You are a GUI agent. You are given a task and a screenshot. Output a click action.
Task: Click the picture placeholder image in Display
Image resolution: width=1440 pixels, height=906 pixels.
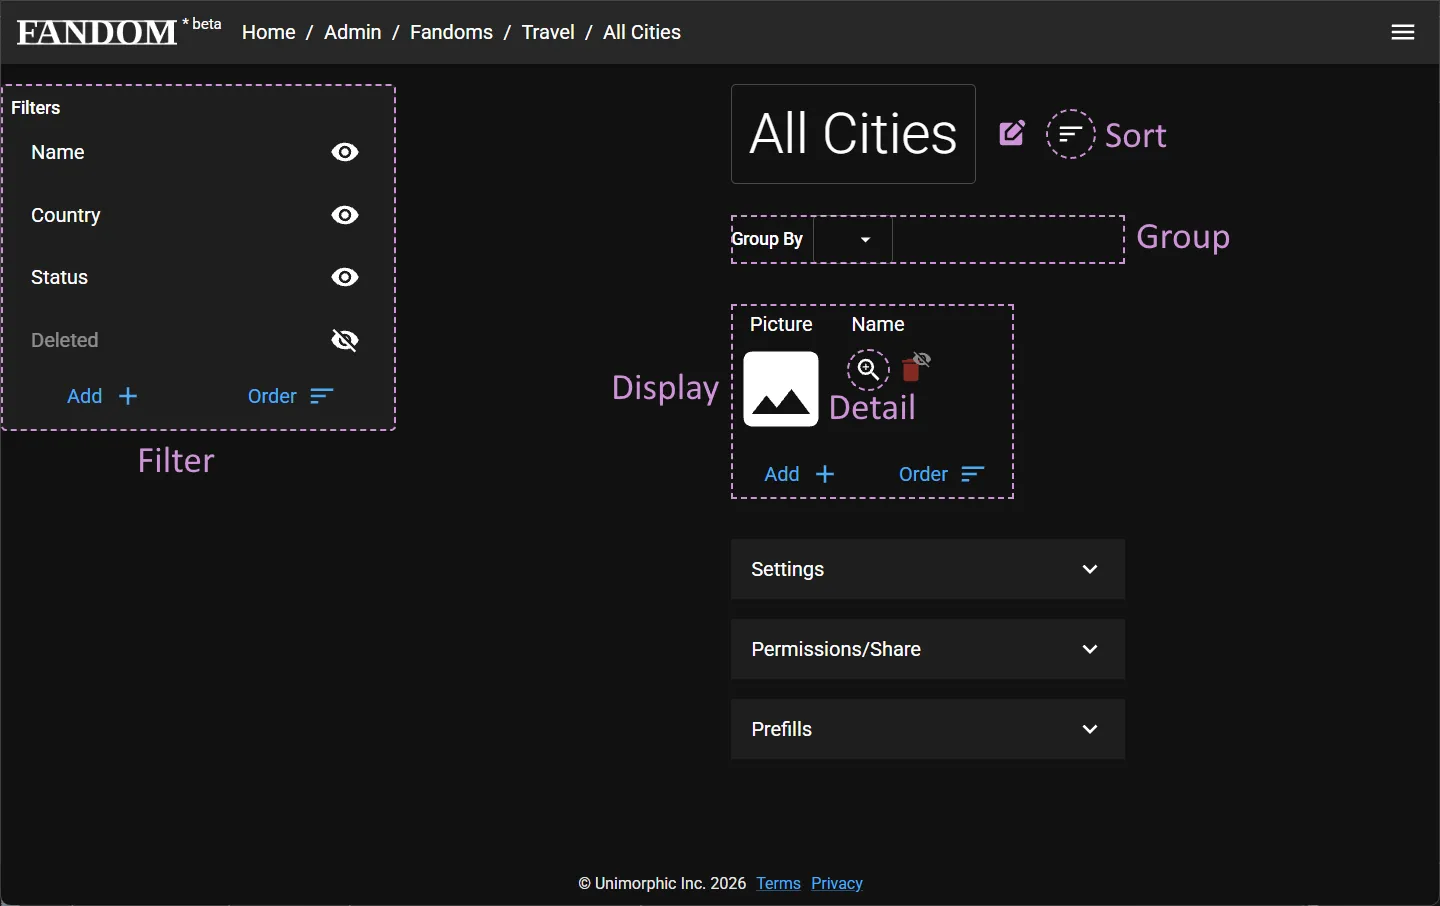coord(781,389)
